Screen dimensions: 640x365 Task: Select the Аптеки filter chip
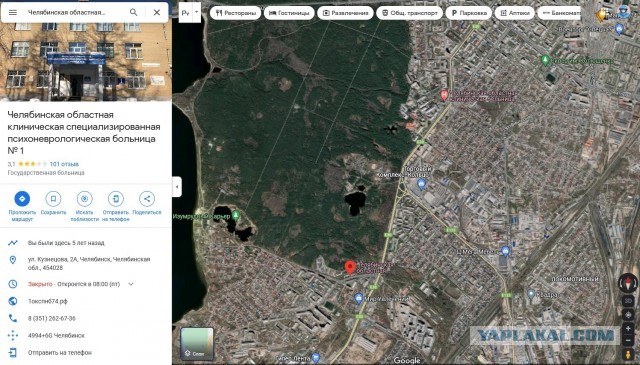coord(515,13)
